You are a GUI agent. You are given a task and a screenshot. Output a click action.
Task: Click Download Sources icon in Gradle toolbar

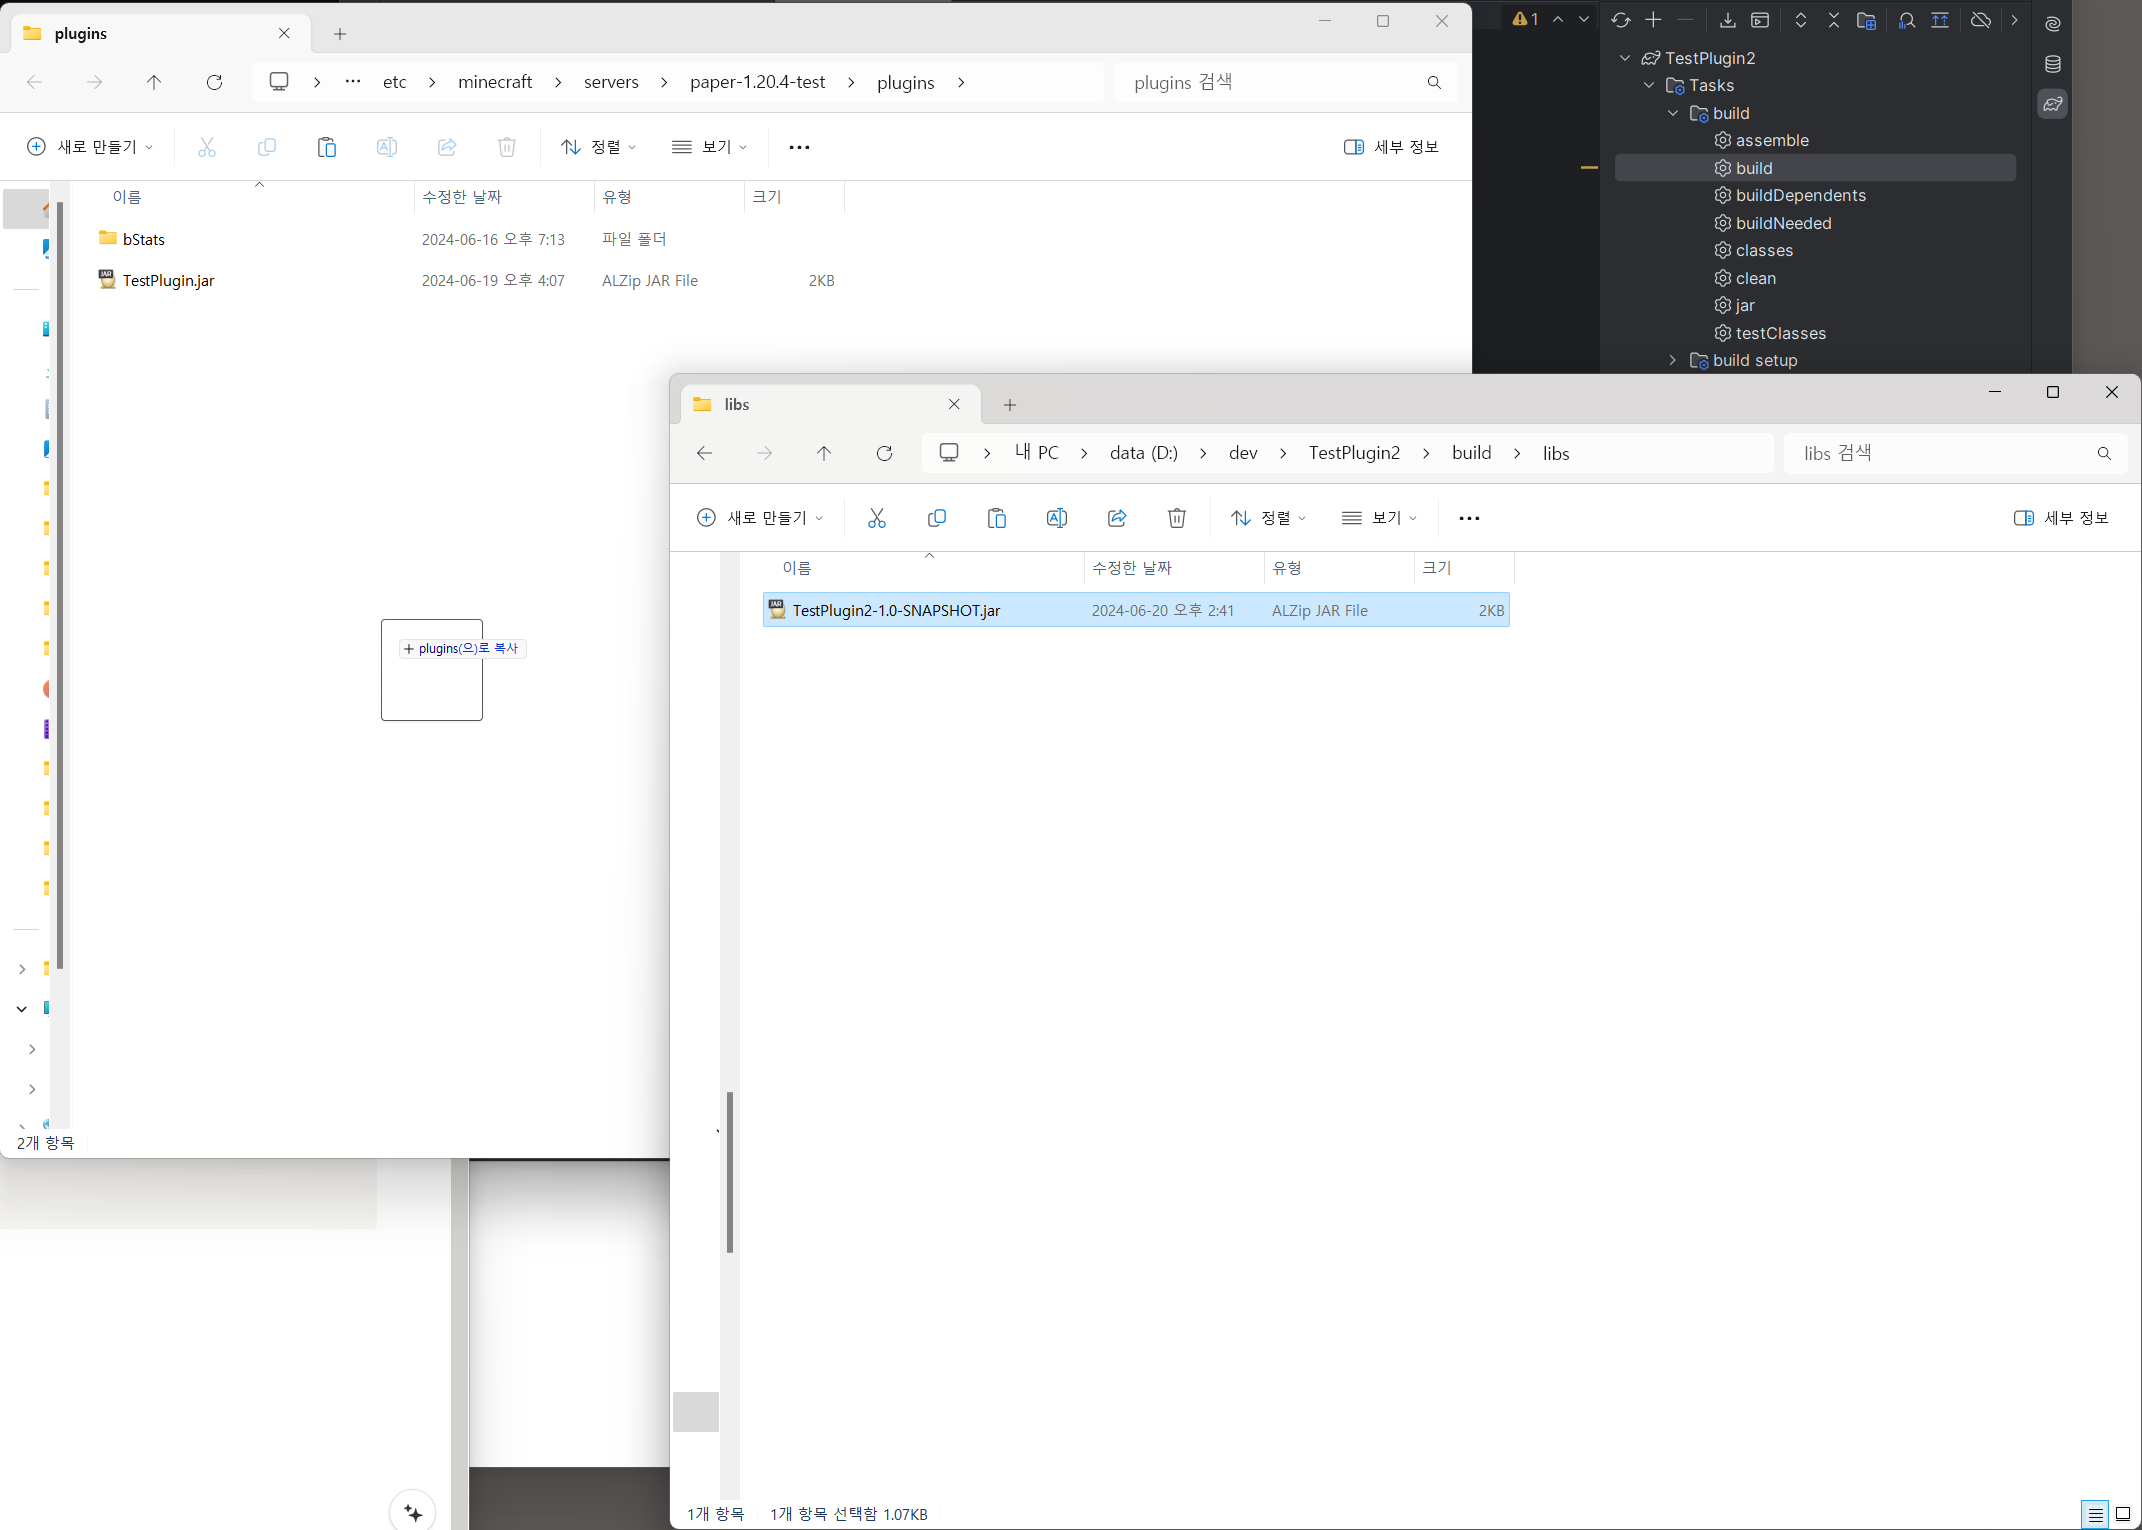pyautogui.click(x=1727, y=20)
